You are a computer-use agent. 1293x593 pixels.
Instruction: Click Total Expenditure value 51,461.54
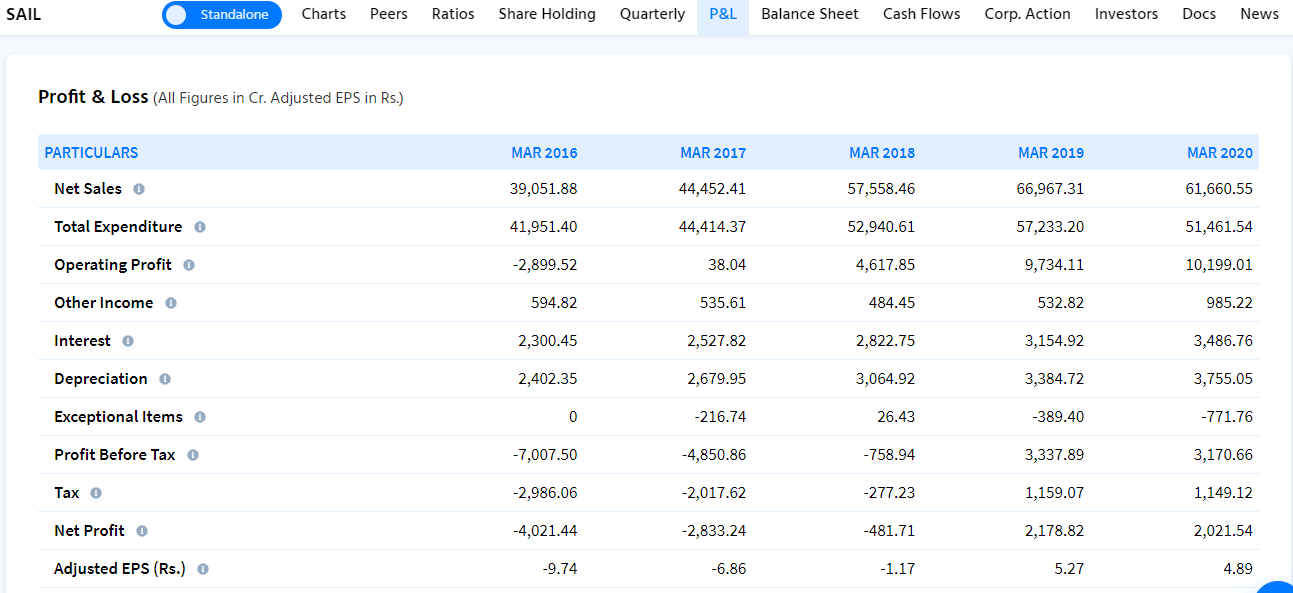[1219, 227]
